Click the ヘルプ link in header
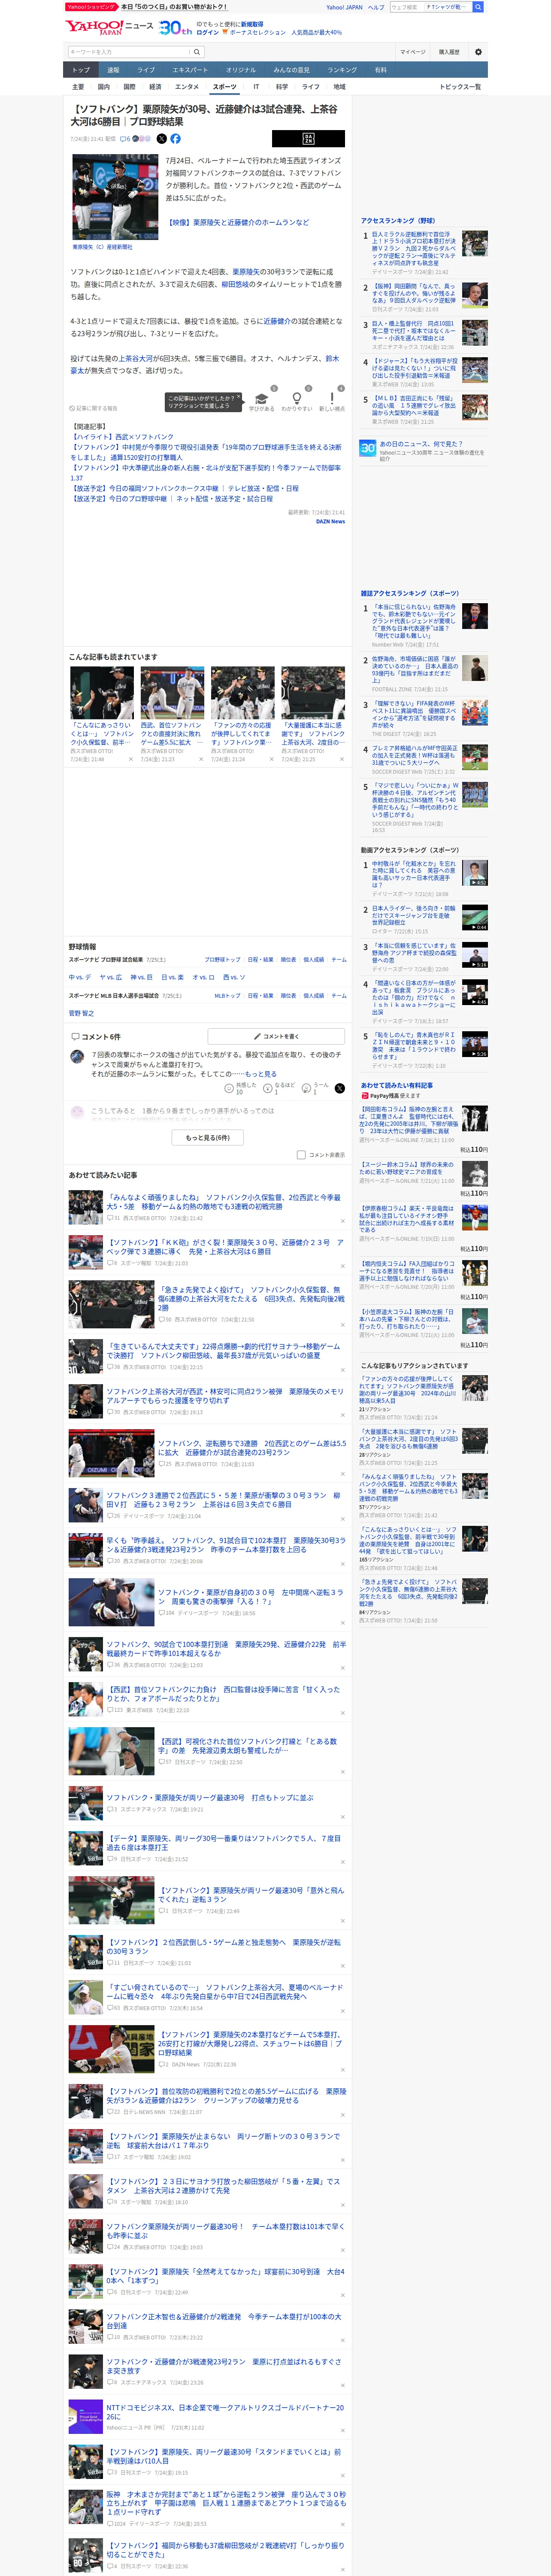This screenshot has width=551, height=2576. point(376,7)
